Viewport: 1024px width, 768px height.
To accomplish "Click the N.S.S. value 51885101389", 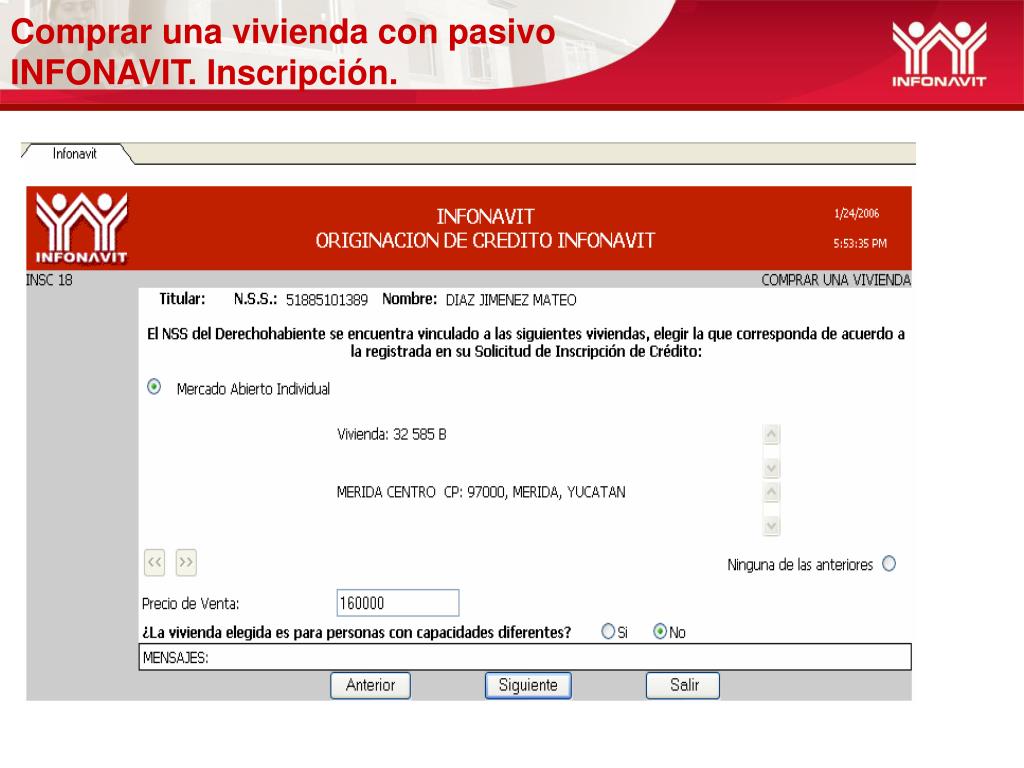I will tap(327, 300).
